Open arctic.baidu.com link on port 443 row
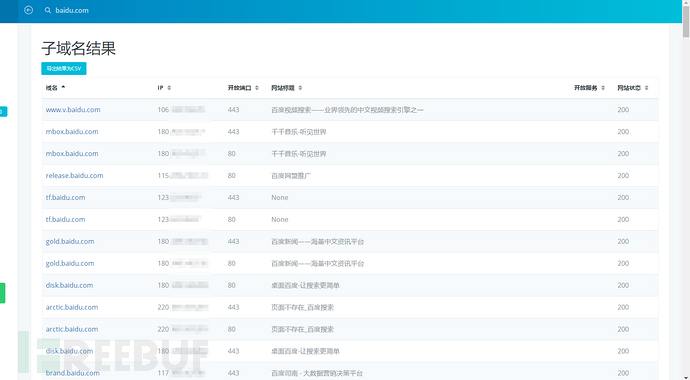Viewport: 690px width, 380px height. tap(72, 307)
